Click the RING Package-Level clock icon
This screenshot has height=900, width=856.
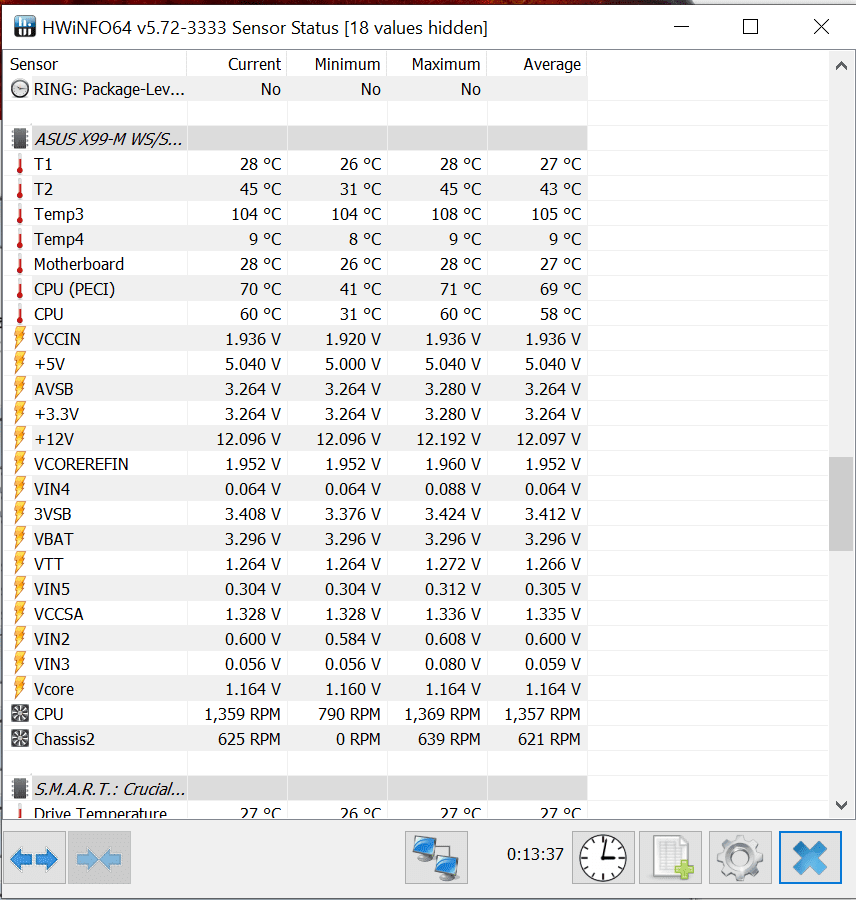[x=20, y=89]
